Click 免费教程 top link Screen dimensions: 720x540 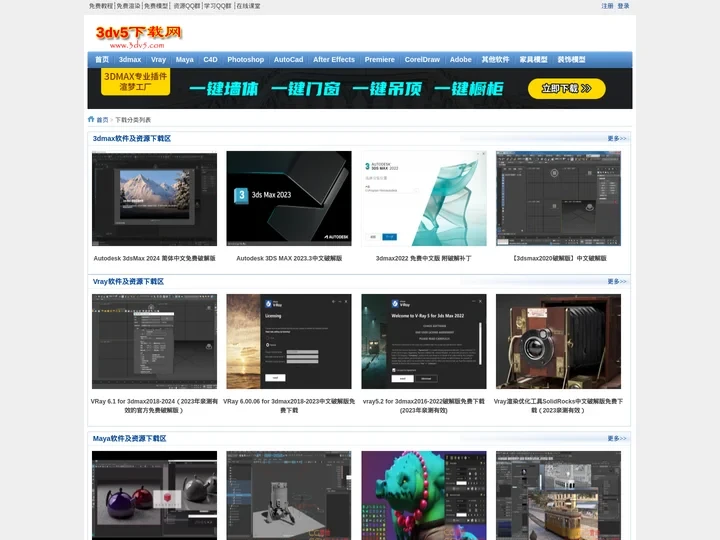[x=101, y=6]
